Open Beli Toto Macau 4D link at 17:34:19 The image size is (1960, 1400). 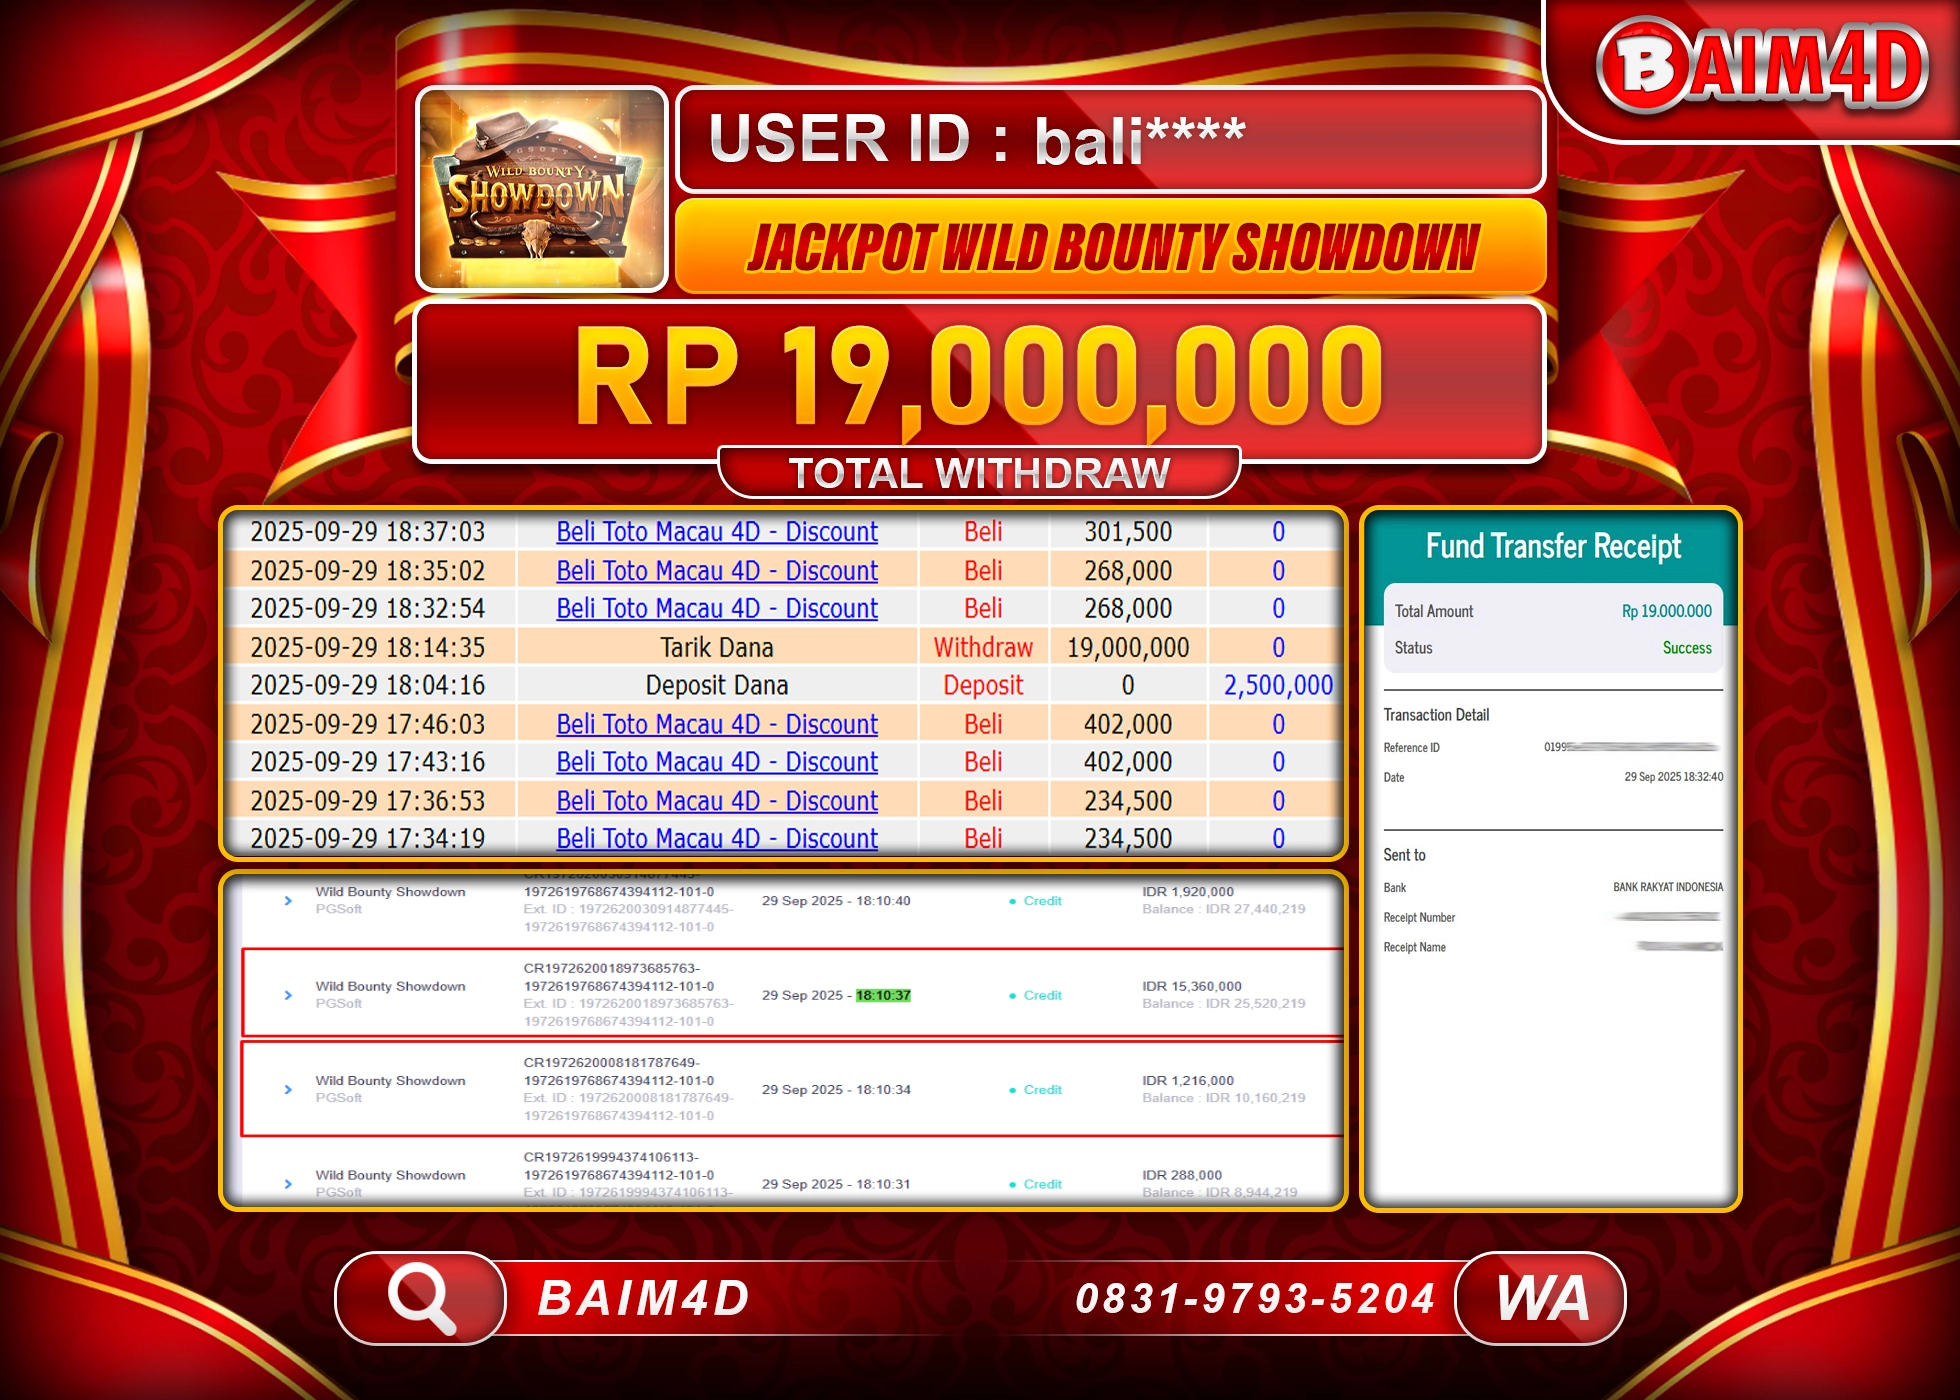717,839
